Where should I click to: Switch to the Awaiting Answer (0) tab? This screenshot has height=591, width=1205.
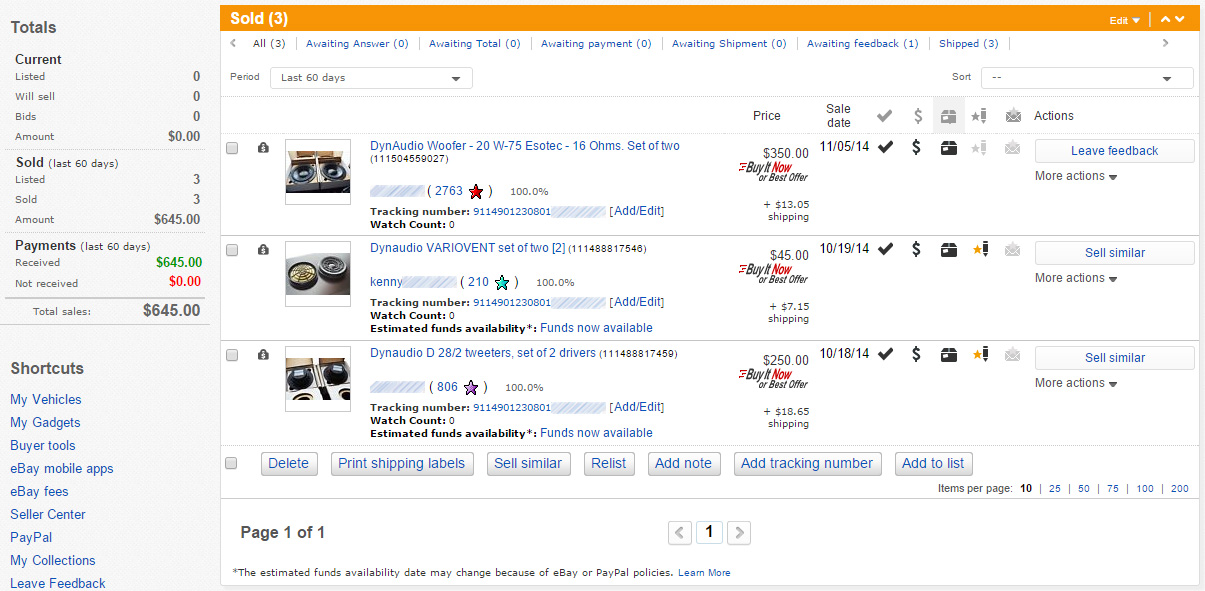click(x=357, y=44)
